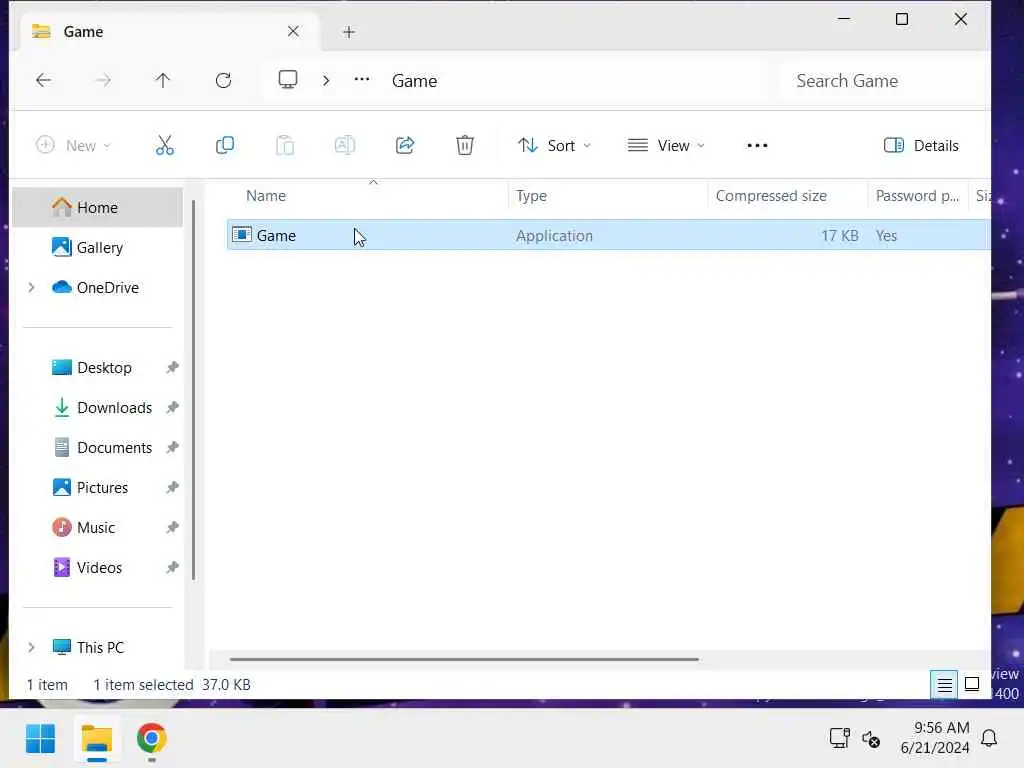The image size is (1024, 768).
Task: Click the Yes password cell
Action: (x=886, y=236)
